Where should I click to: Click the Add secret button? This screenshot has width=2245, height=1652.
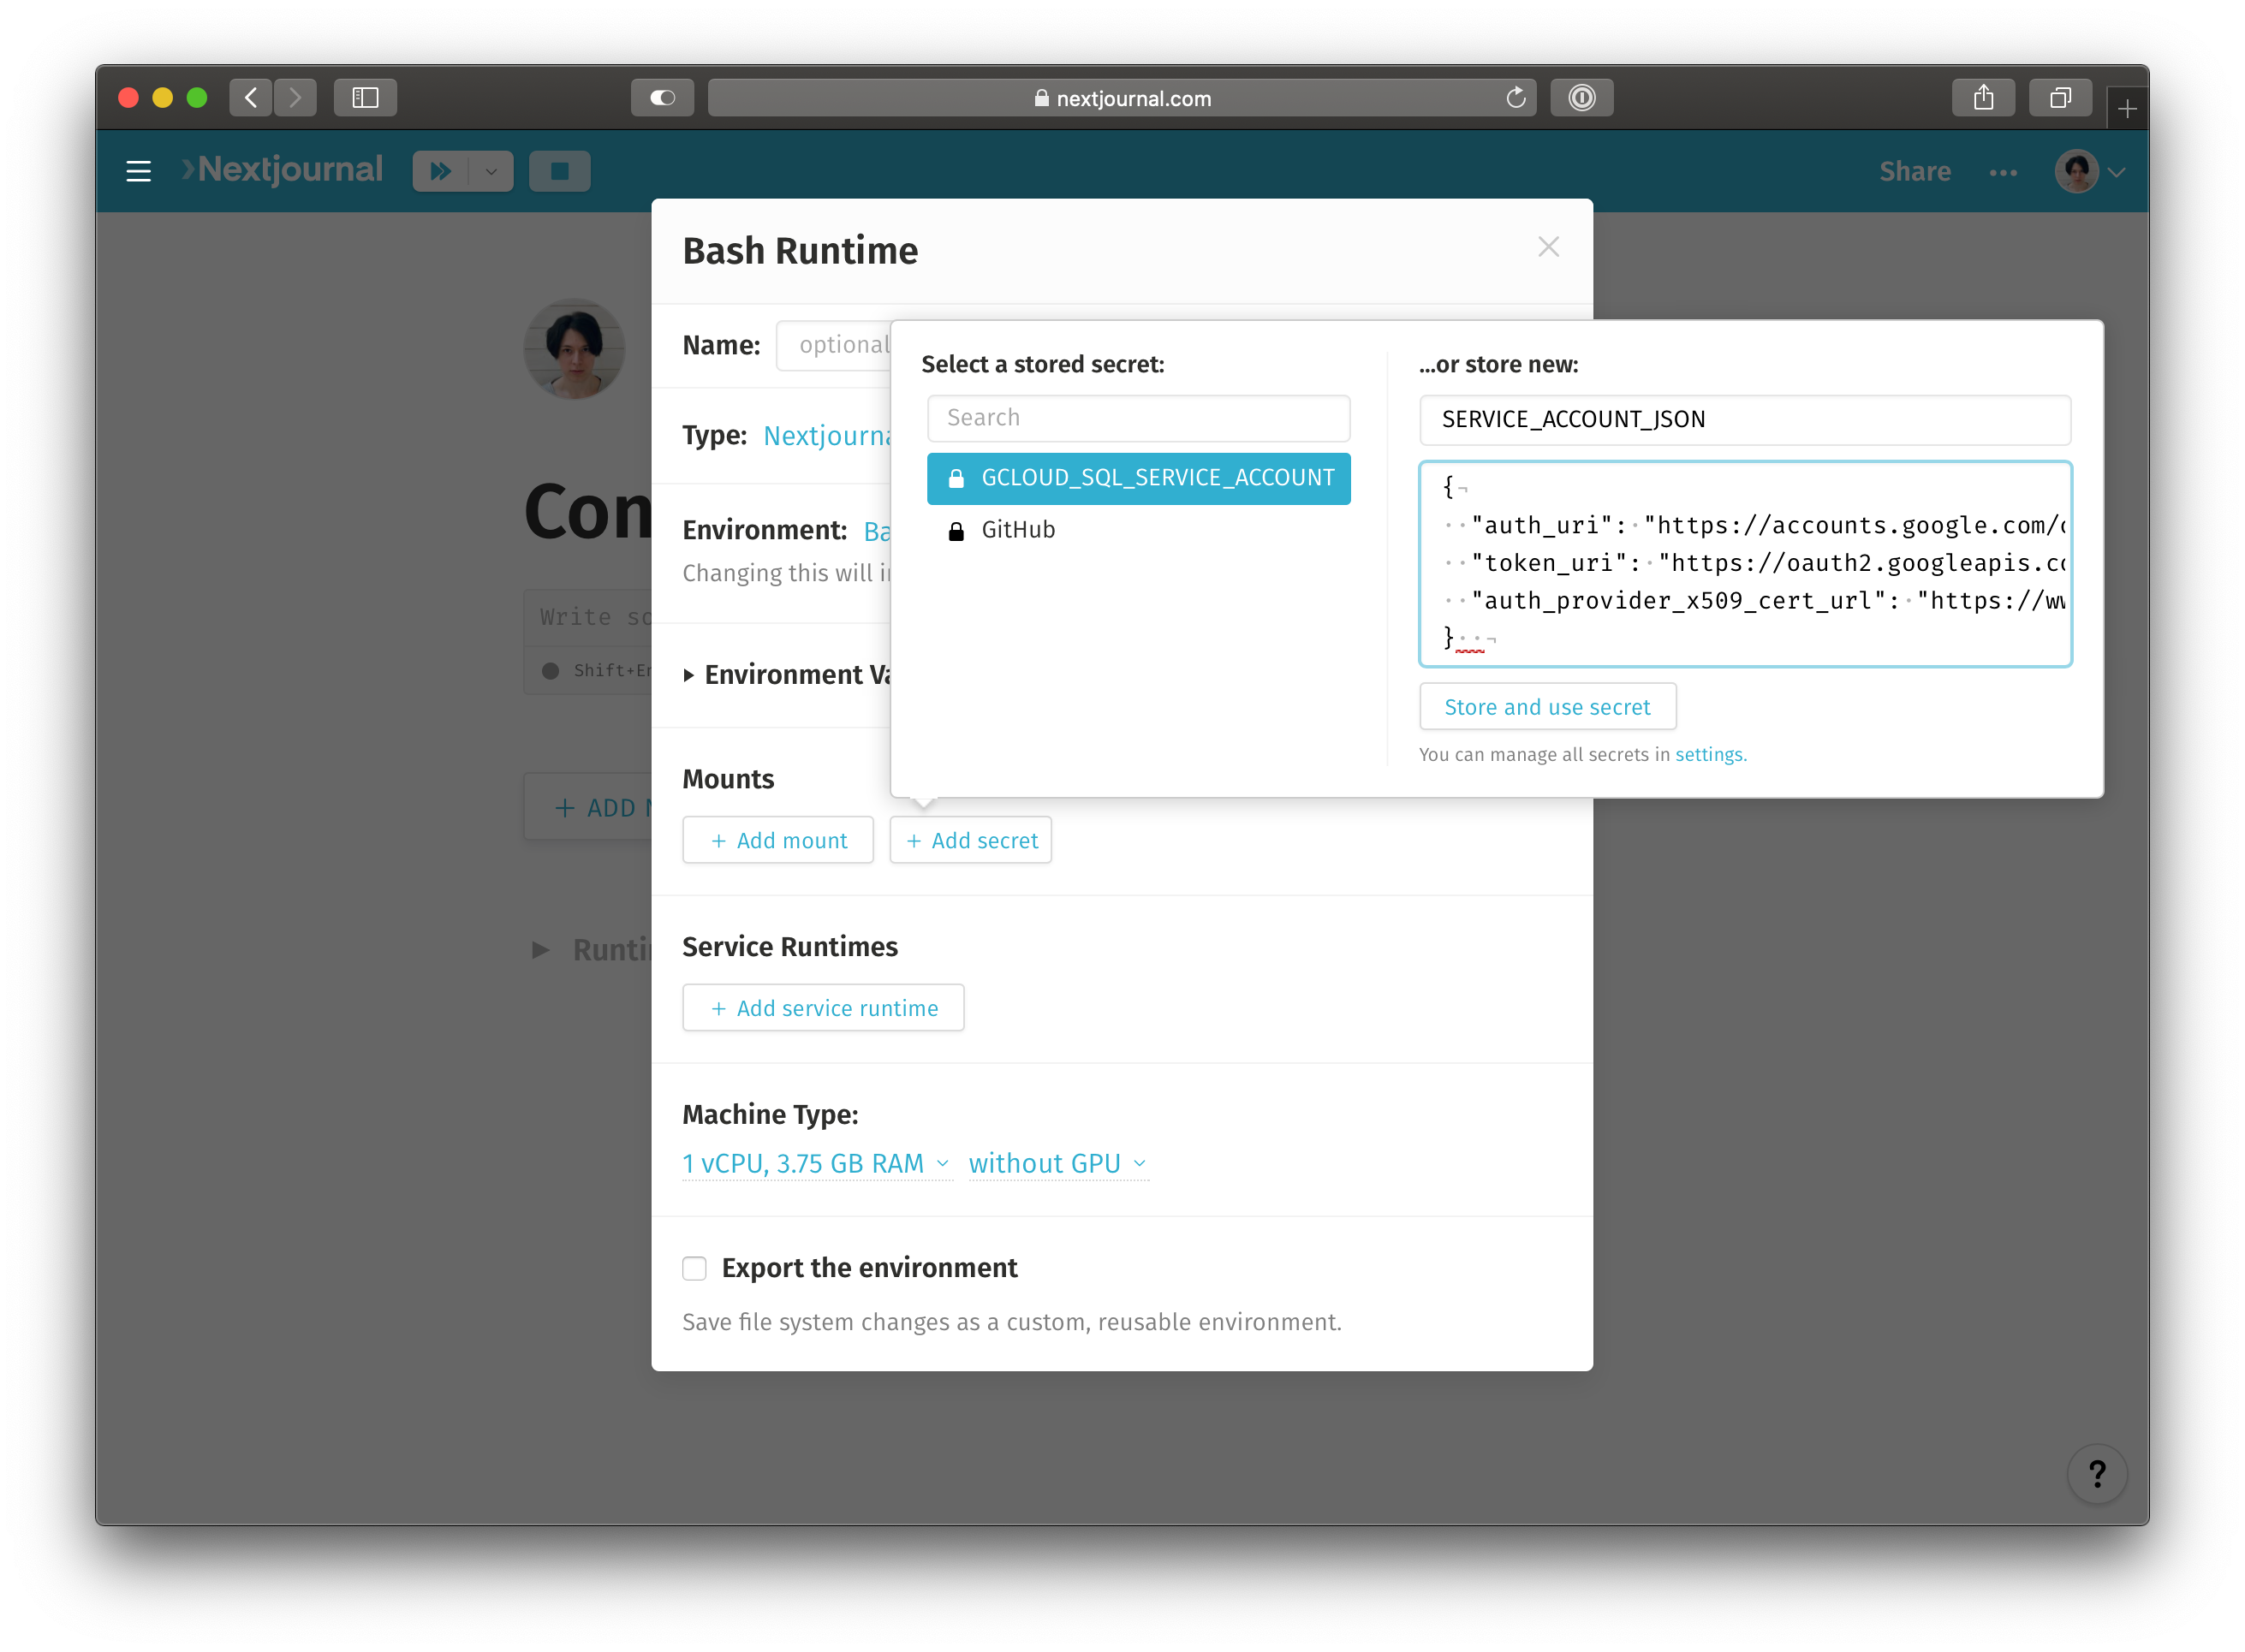[970, 840]
